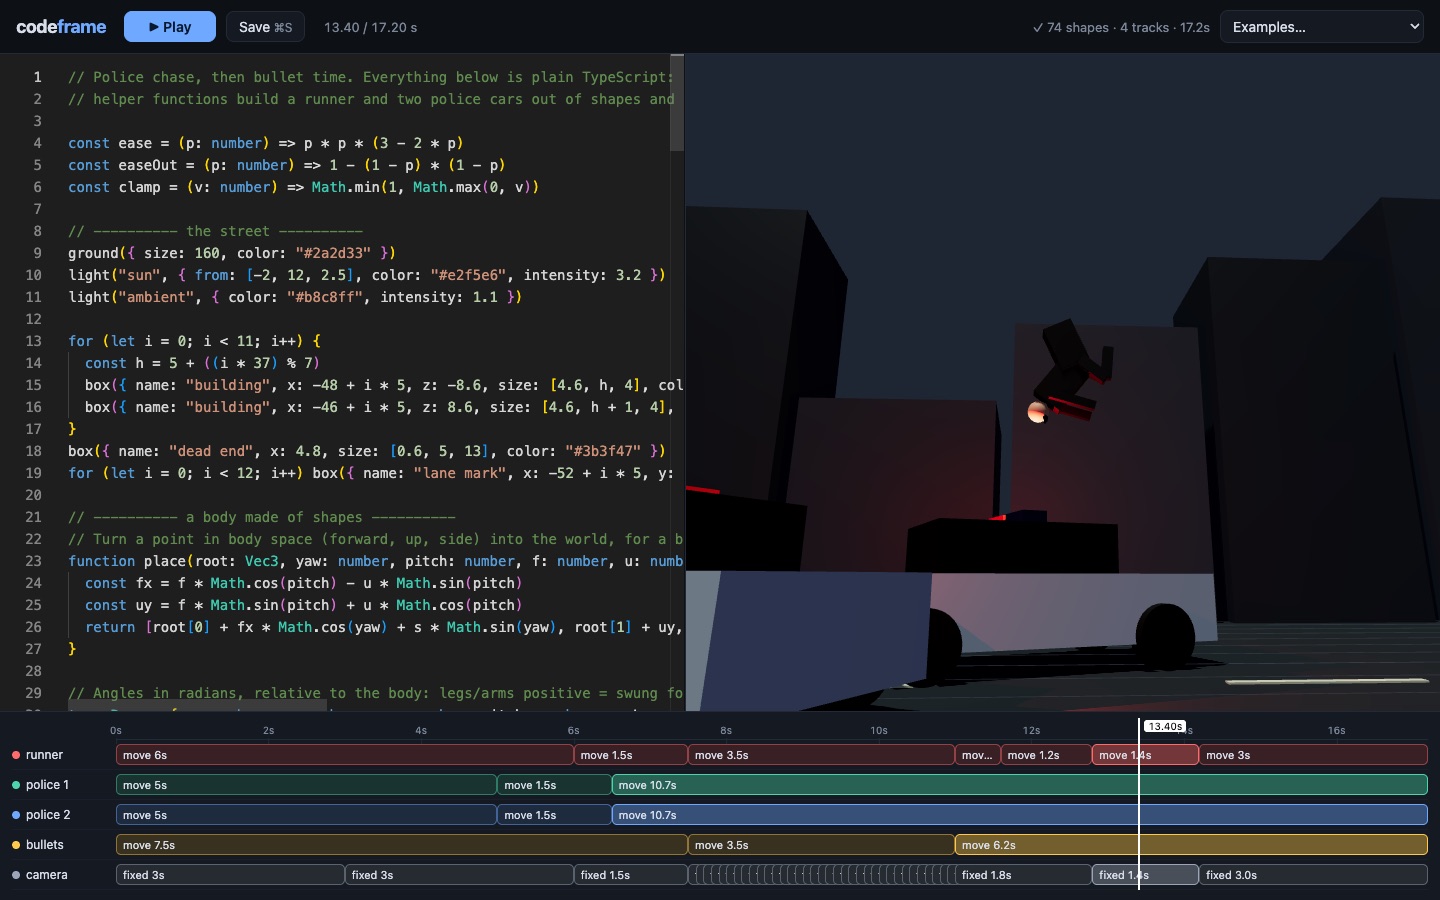Select the police 2 'move 10.7s' clip
The width and height of the screenshot is (1440, 900).
coord(1019,815)
